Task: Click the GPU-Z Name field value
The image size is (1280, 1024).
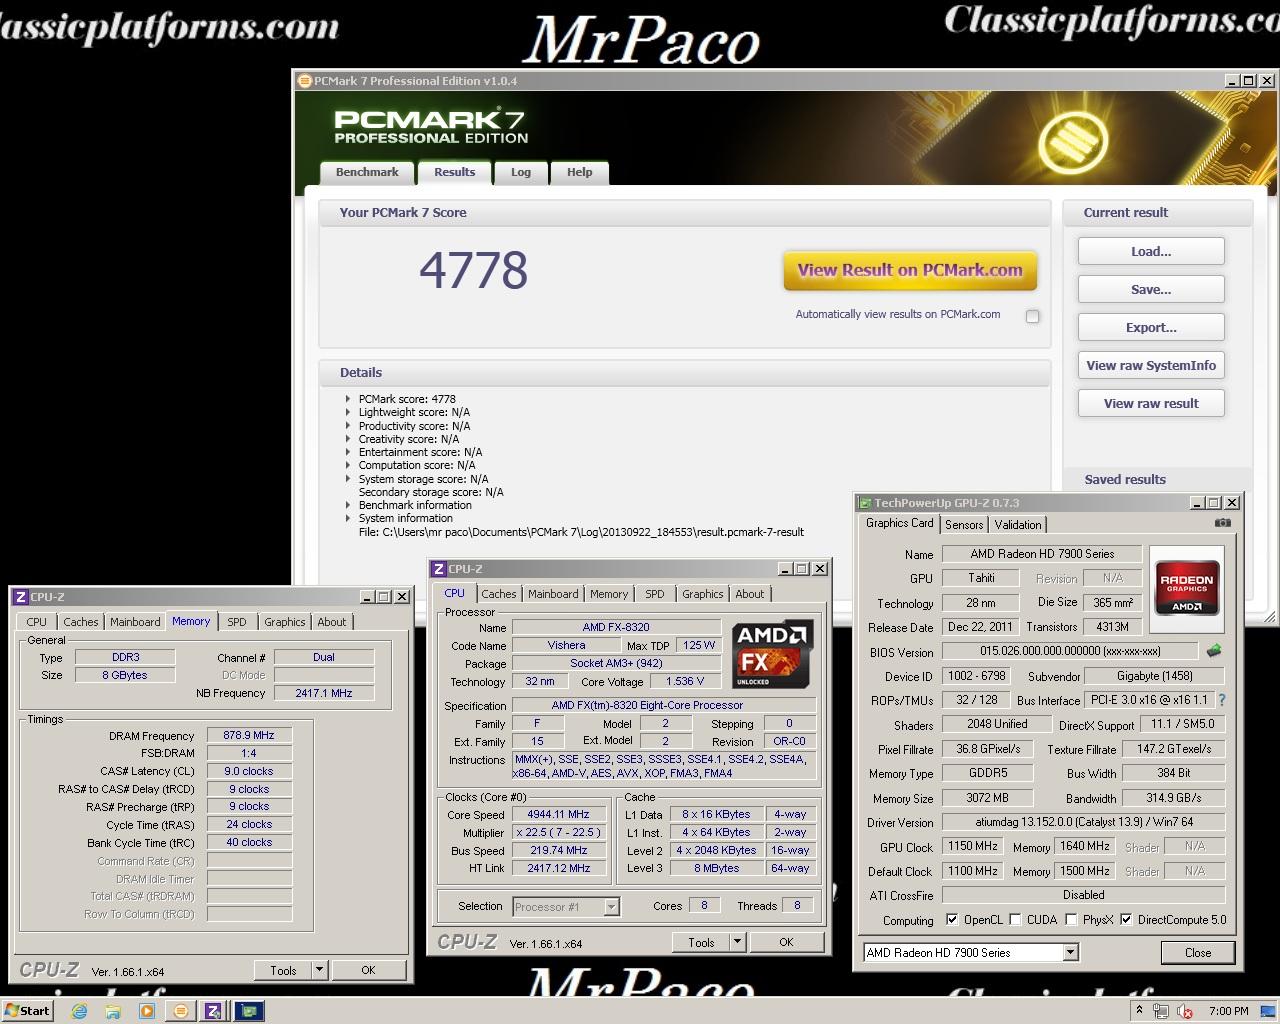Action: 1042,554
